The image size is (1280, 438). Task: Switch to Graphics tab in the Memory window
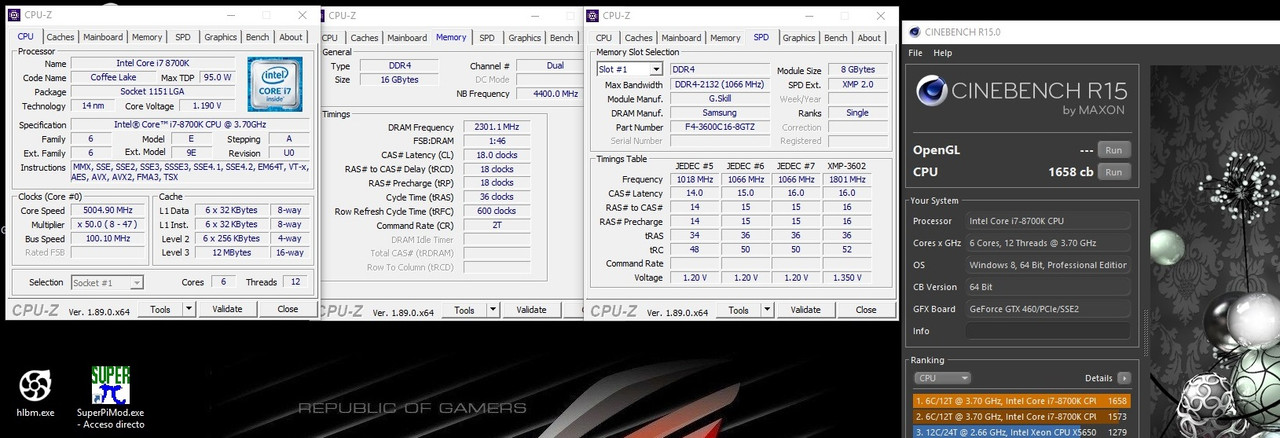pyautogui.click(x=525, y=38)
